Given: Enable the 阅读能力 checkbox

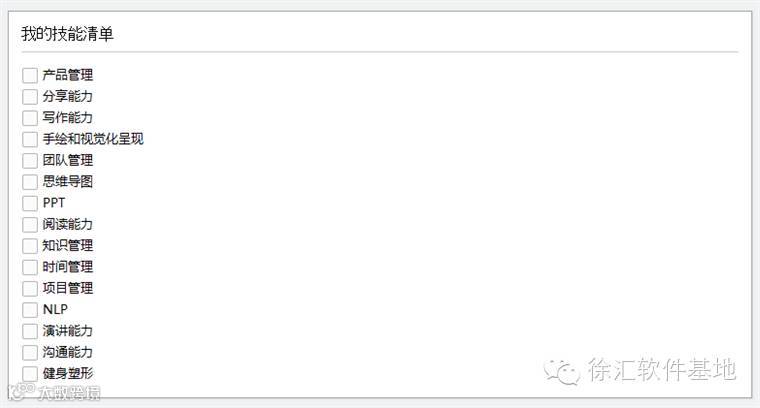Looking at the screenshot, I should pyautogui.click(x=29, y=224).
